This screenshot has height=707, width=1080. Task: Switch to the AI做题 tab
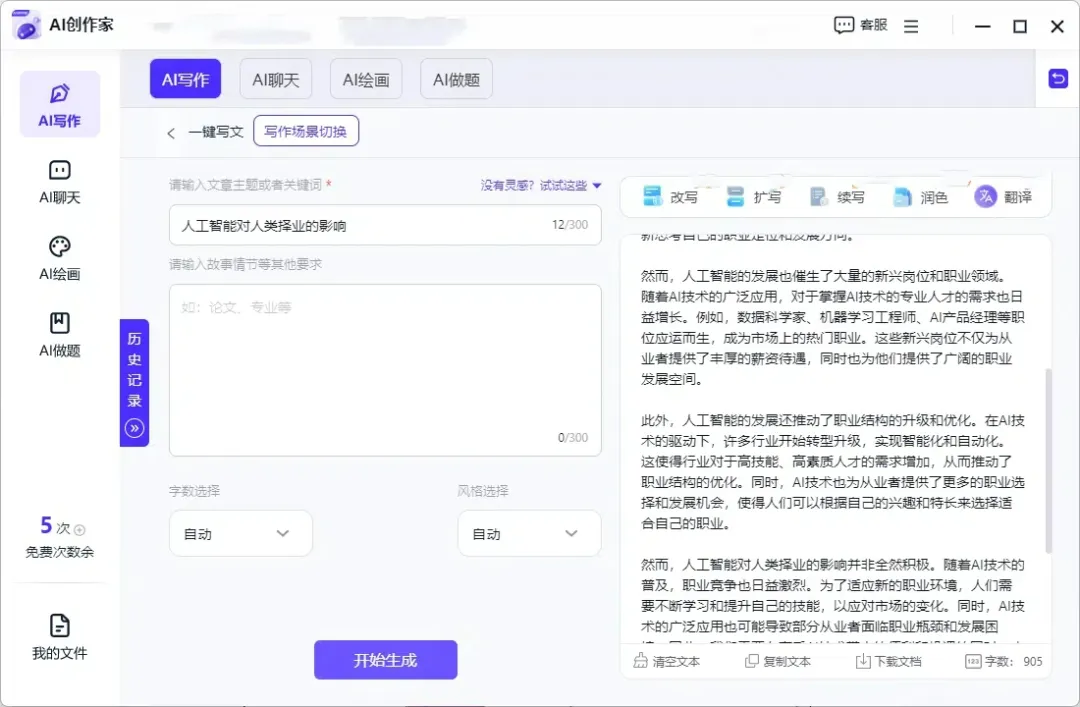(456, 78)
